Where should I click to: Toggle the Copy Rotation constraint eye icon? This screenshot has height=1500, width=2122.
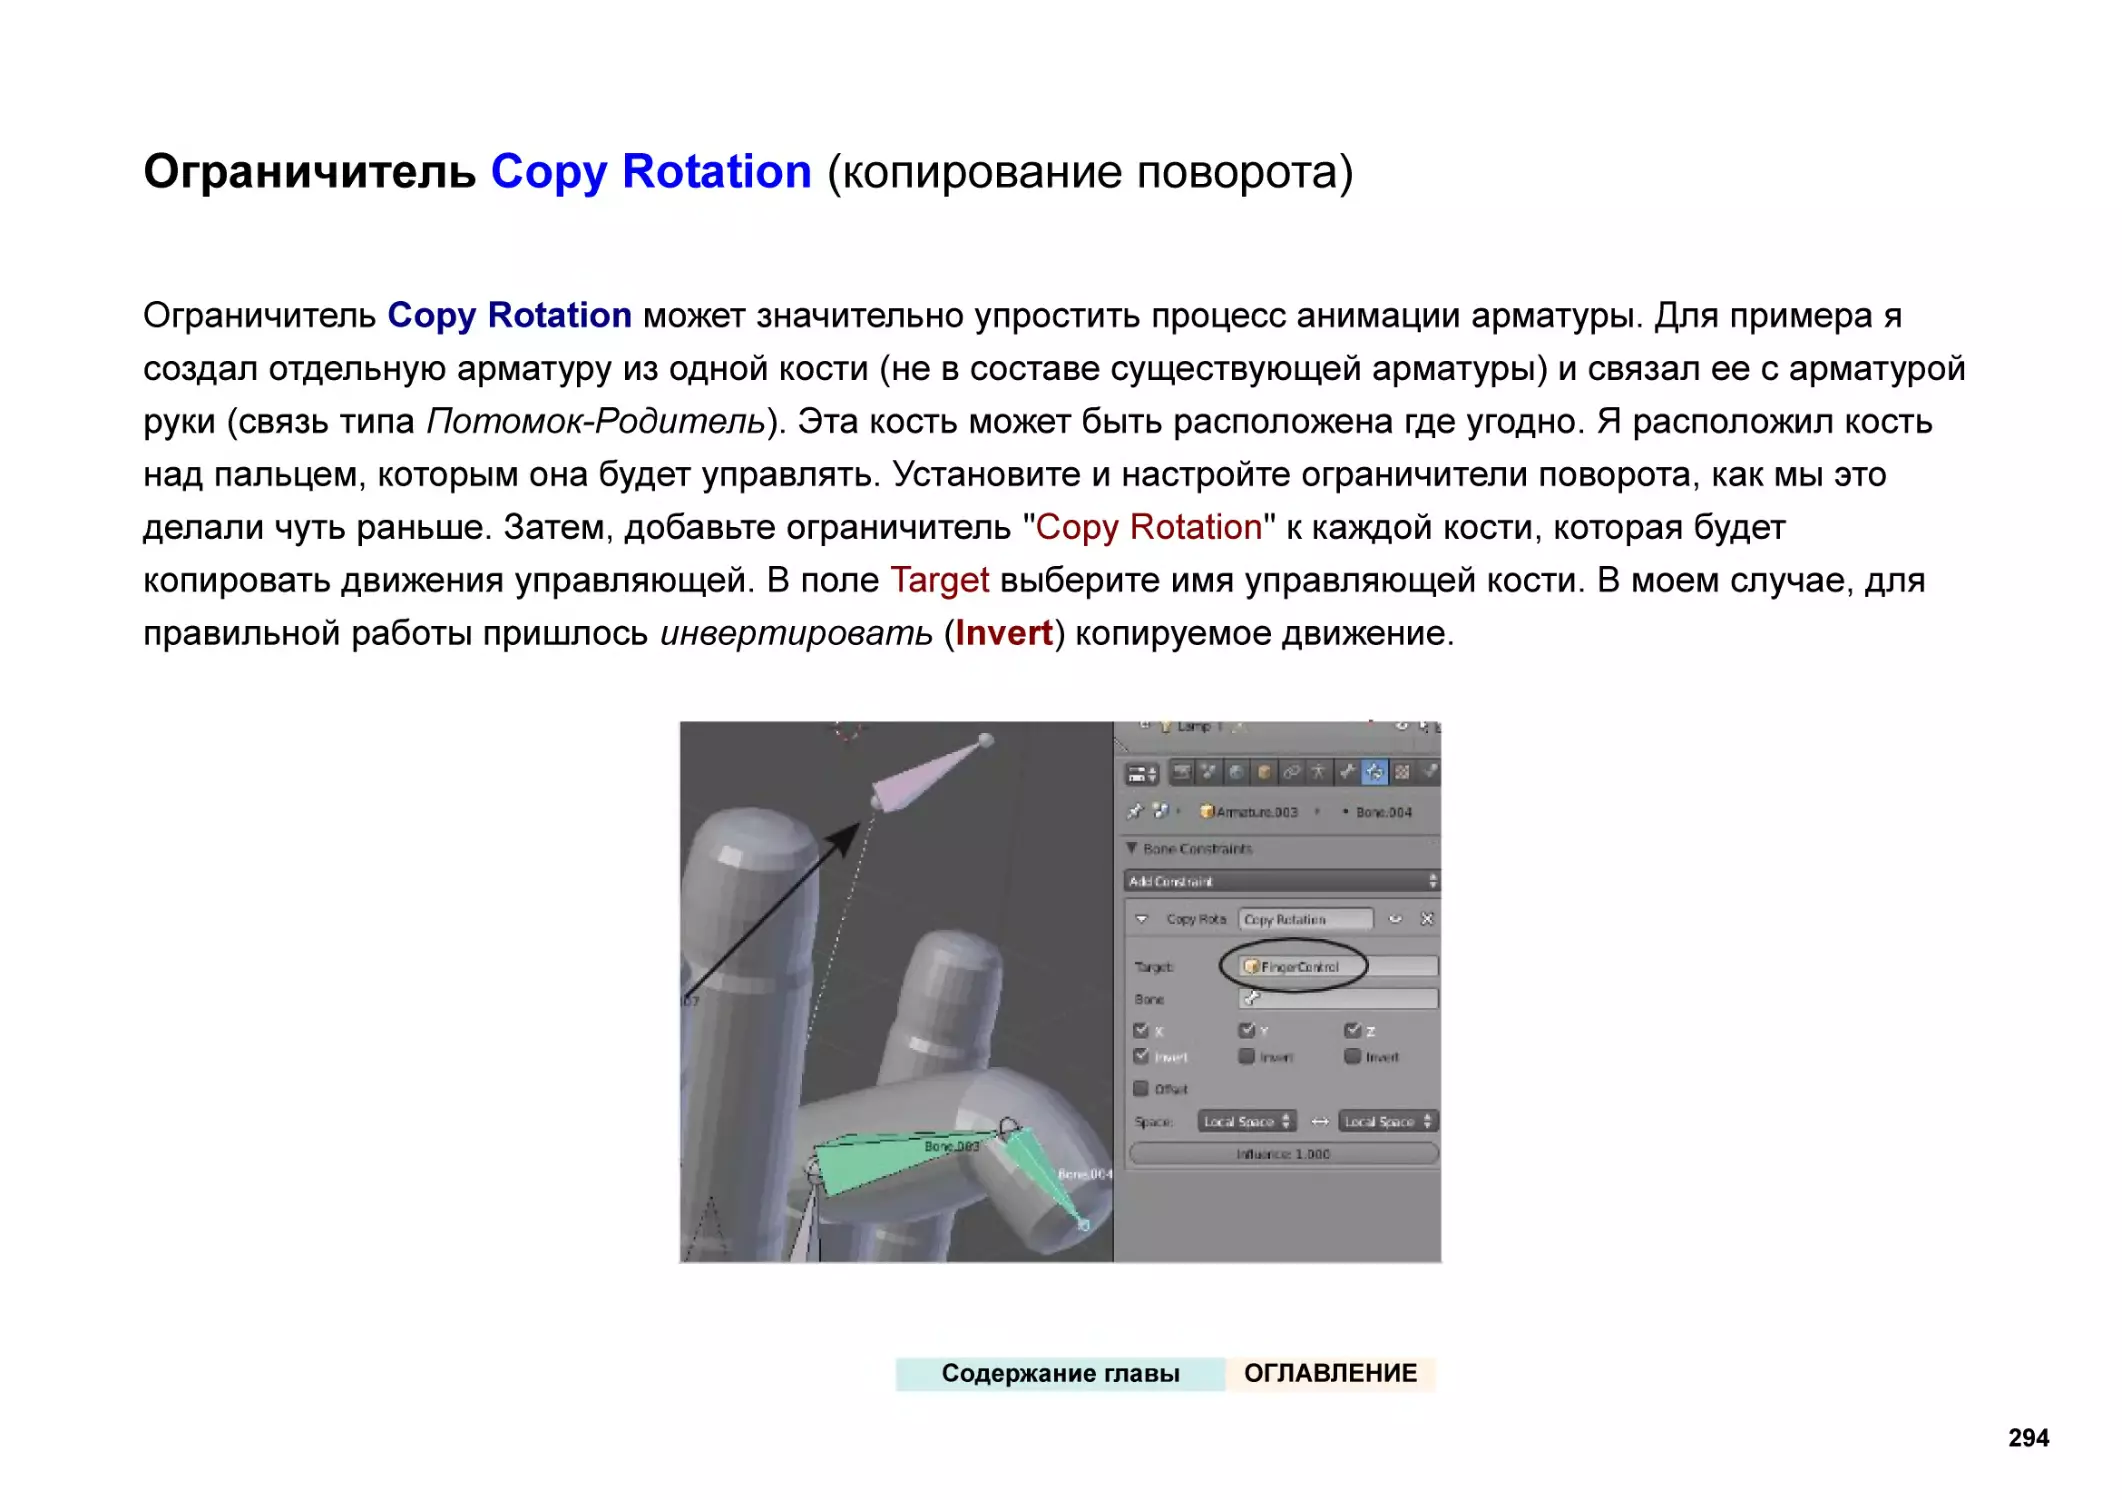coord(1396,919)
